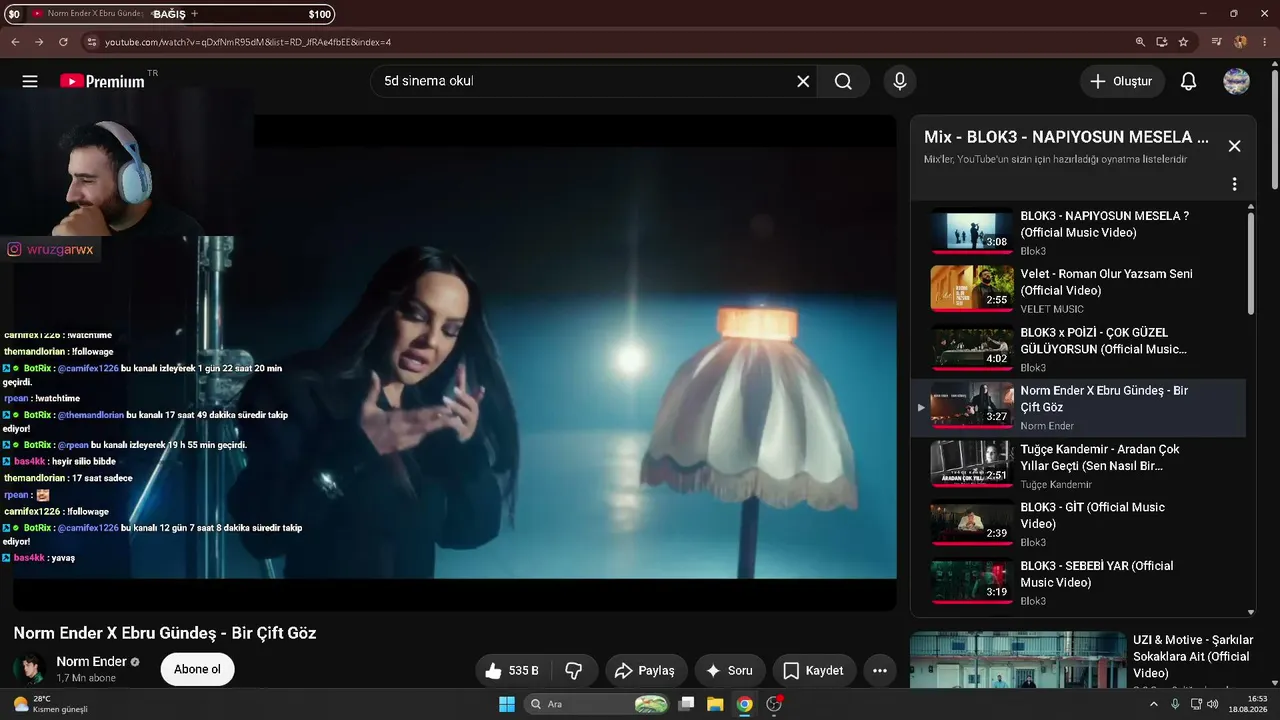Ask about video with Soru button
The height and width of the screenshot is (720, 1280).
click(729, 670)
